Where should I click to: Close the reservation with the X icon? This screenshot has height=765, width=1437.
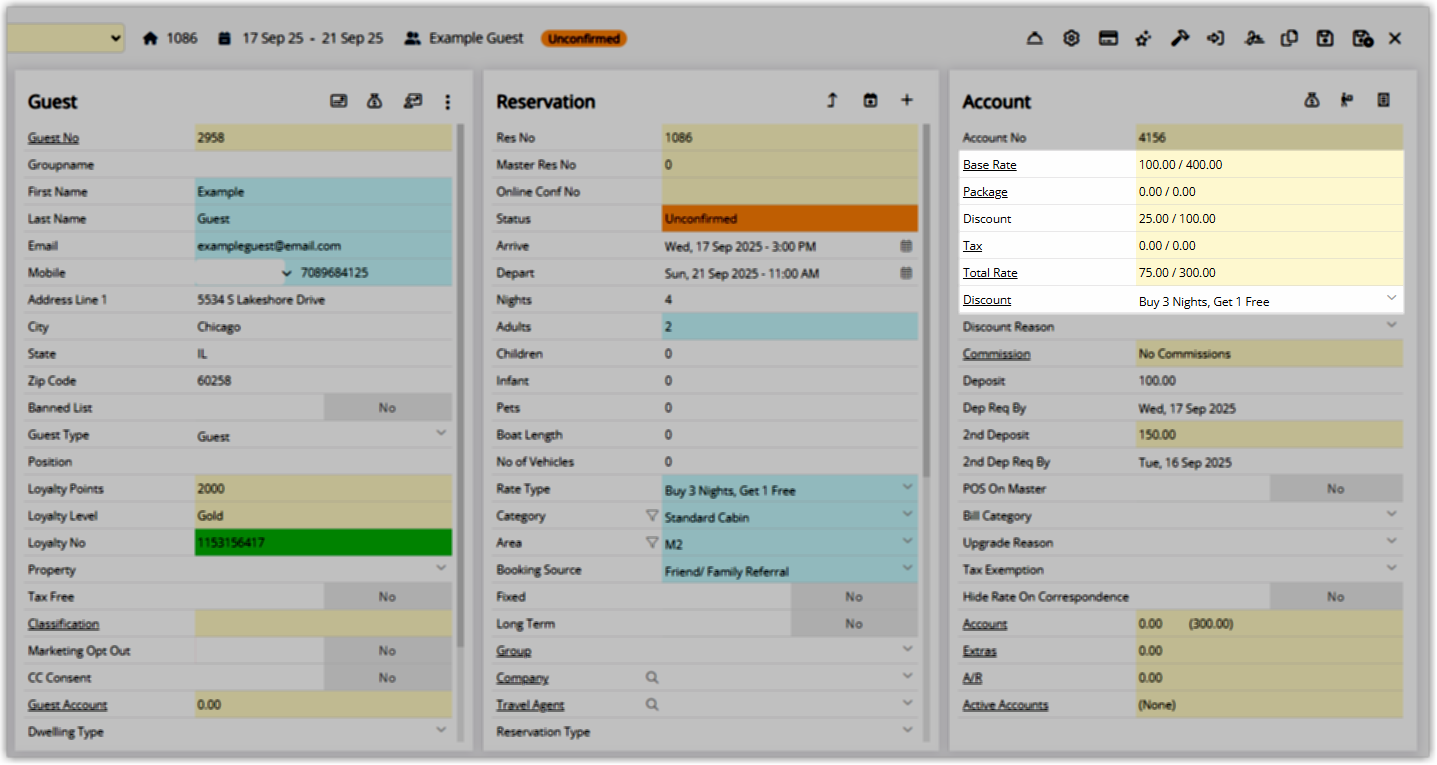tap(1395, 38)
